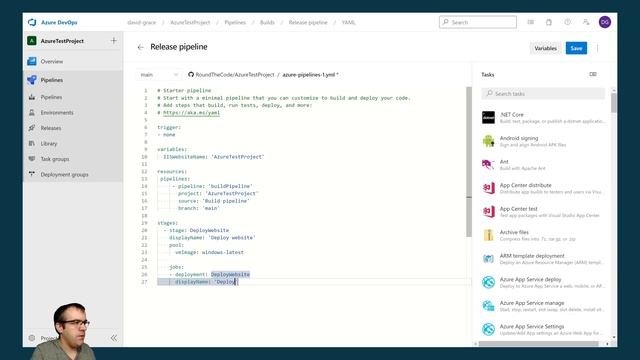Click the azure-pipelines-1.yml file name

click(309, 75)
